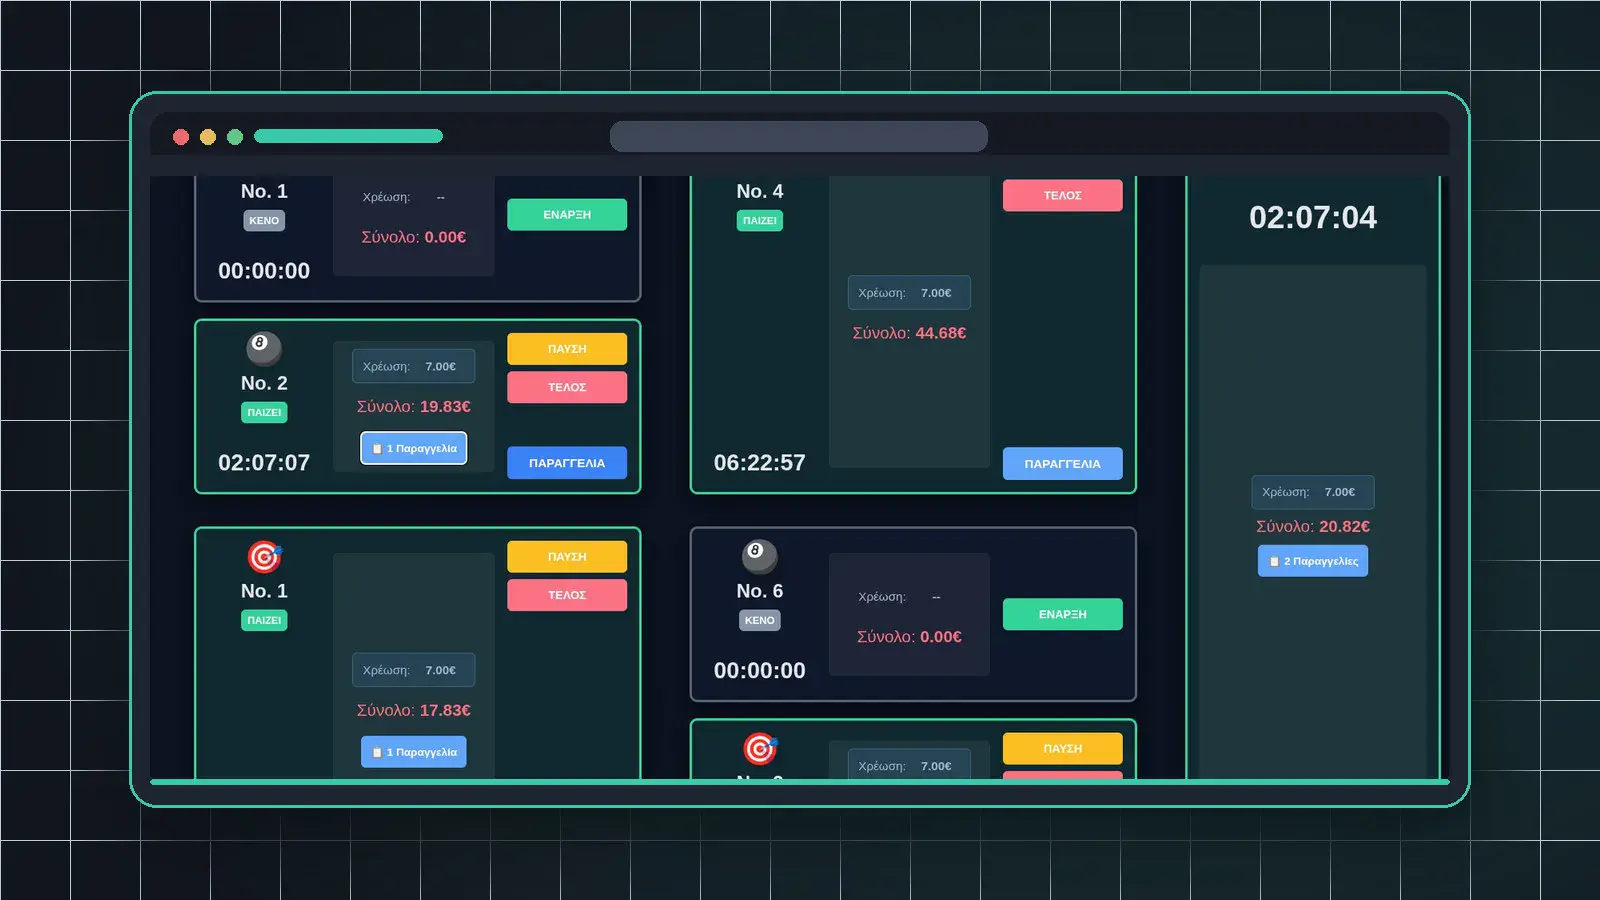1600x900 pixels.
Task: Click the total Σύνολο: 44.68€
Action: [909, 333]
